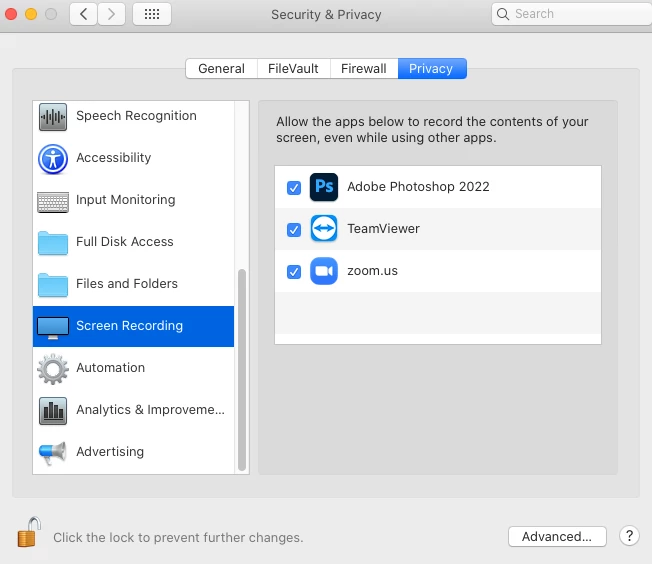Click the Accessibility figure icon
This screenshot has height=564, width=652.
click(x=53, y=159)
